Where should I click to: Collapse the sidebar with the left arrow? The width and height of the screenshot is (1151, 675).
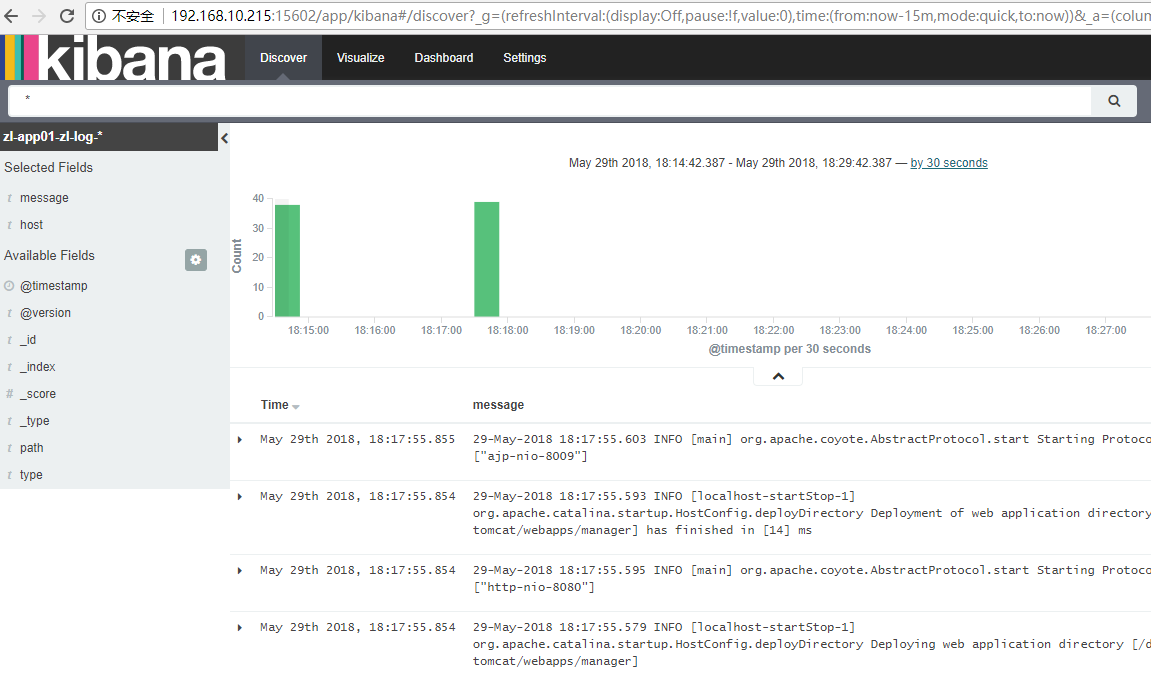click(224, 138)
